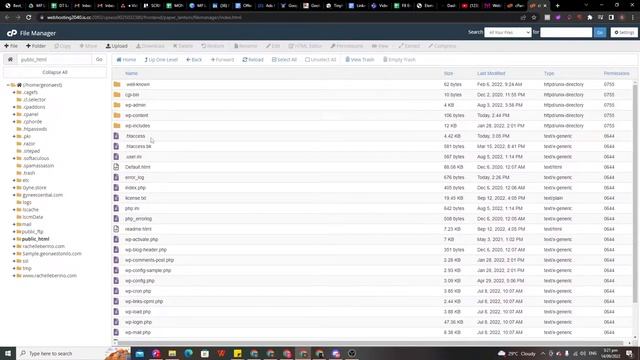The width and height of the screenshot is (640, 360).
Task: Sort by Type column header
Action: [549, 73]
